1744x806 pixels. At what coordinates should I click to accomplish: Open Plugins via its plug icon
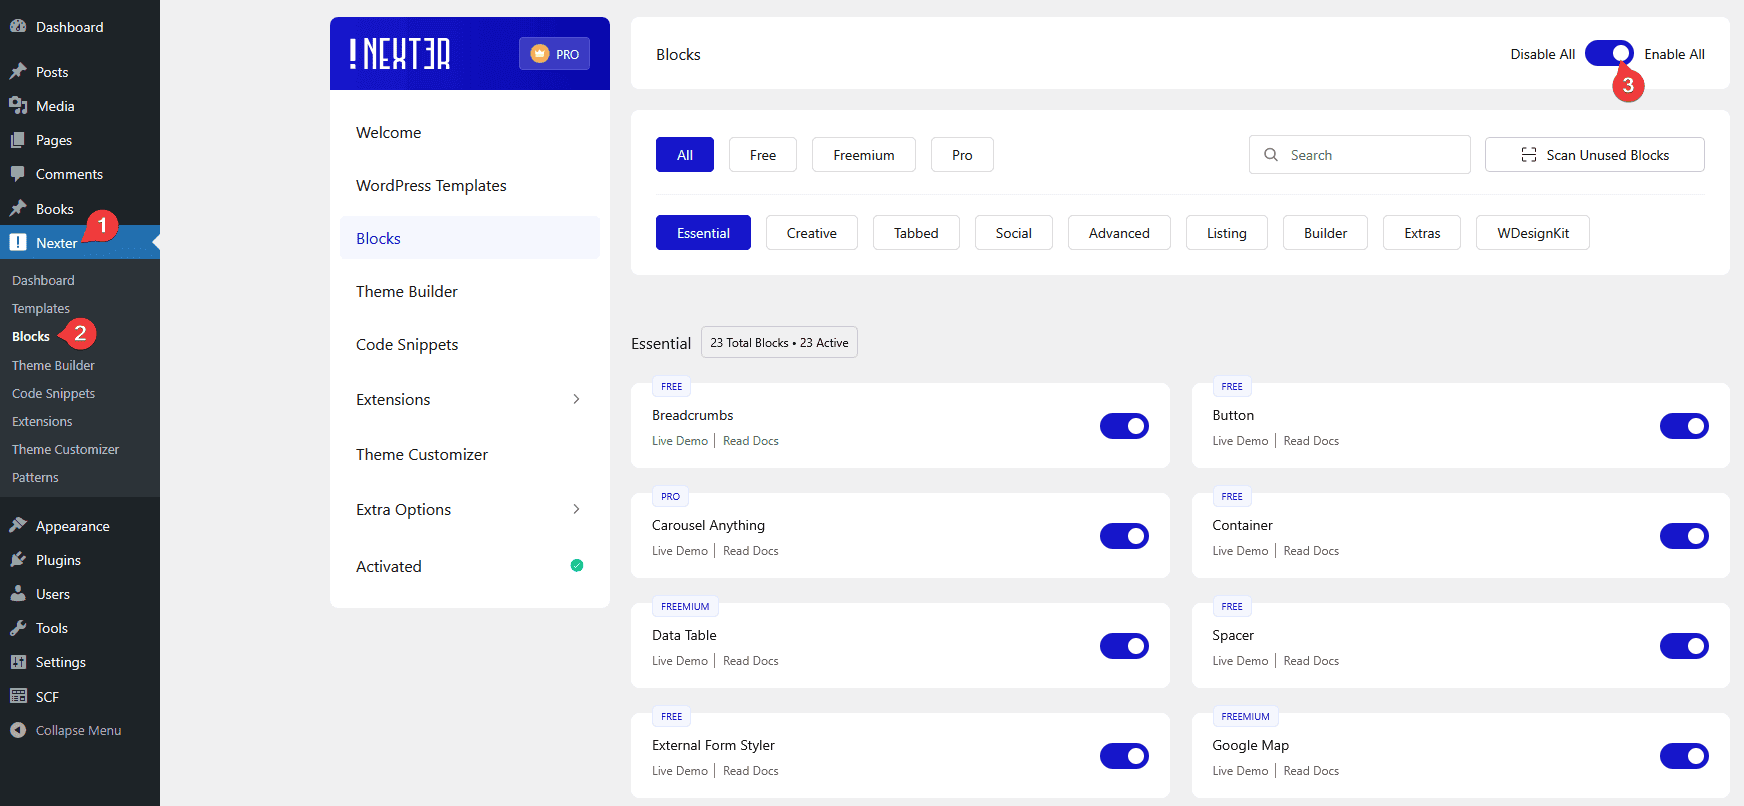click(x=18, y=560)
